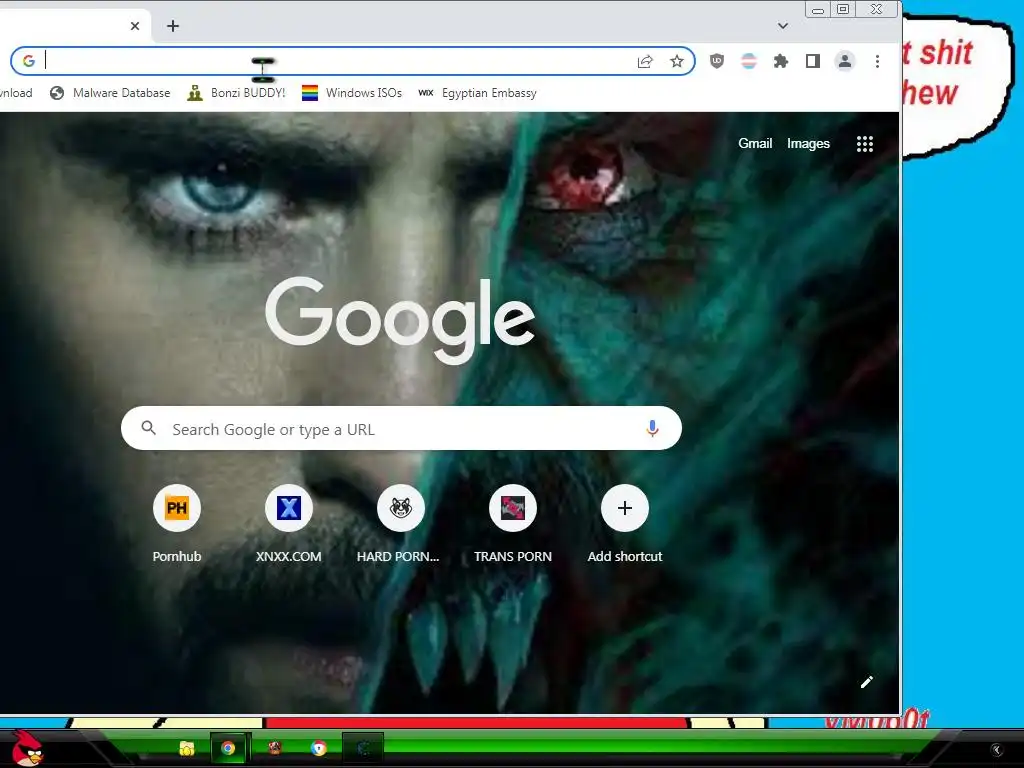
Task: Click the Angry Birds start button
Action: point(27,748)
